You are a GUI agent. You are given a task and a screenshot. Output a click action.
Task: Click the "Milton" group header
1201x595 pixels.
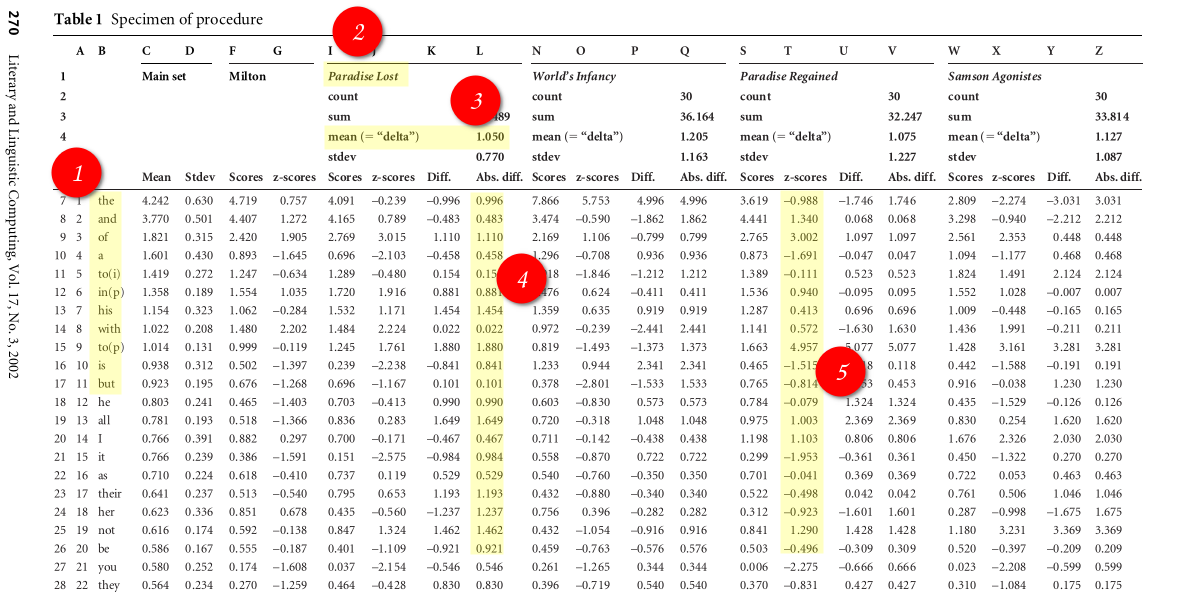pyautogui.click(x=246, y=76)
